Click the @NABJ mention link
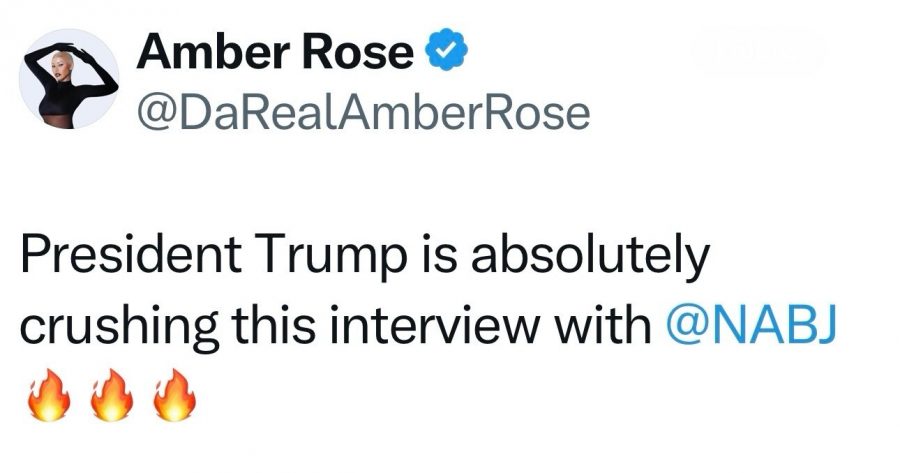This screenshot has height=473, width=900. tap(749, 328)
